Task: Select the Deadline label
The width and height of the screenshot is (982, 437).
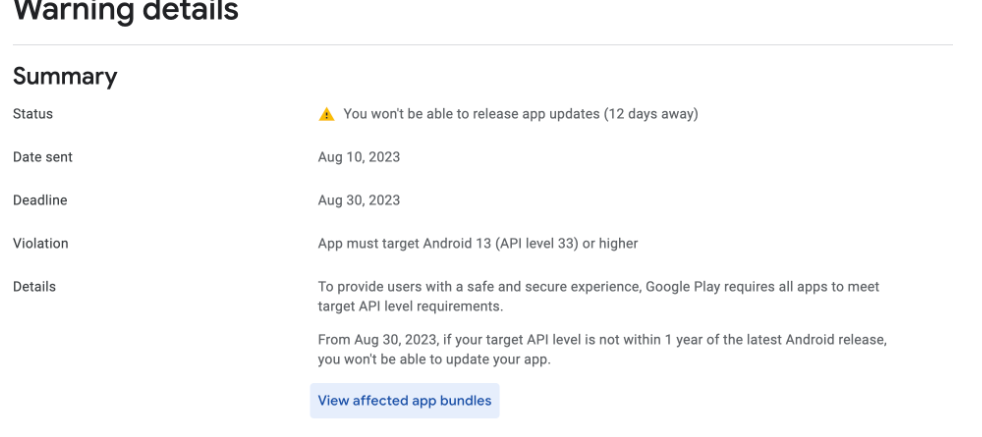Action: 40,200
